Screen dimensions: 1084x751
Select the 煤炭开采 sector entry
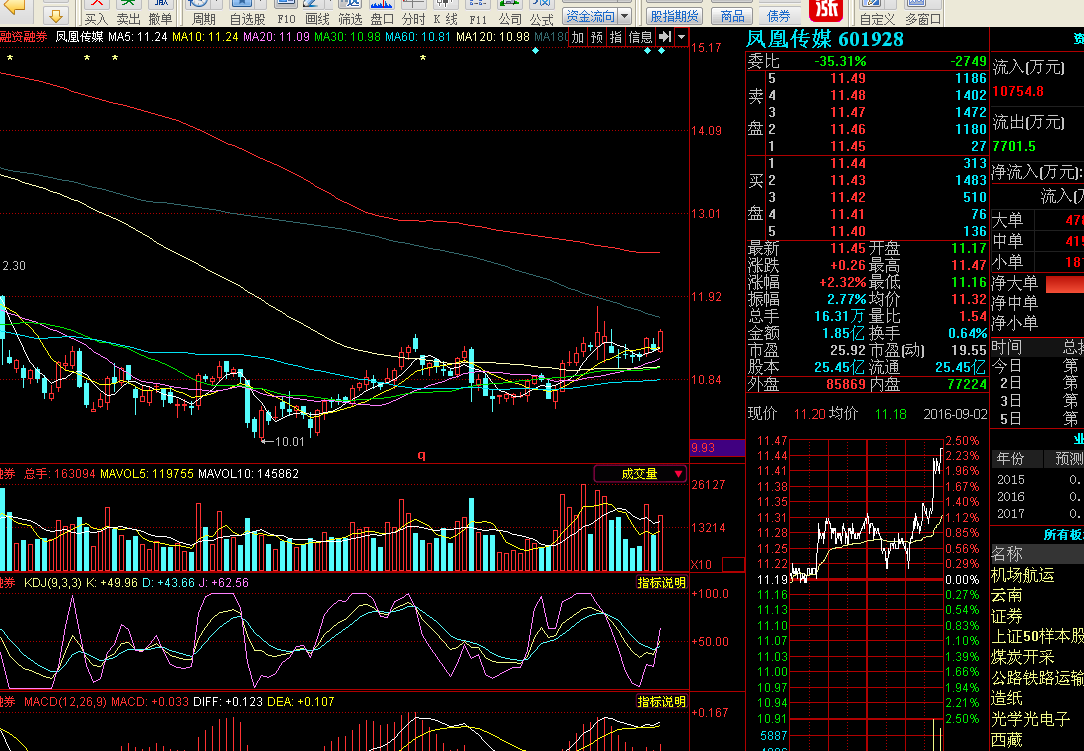(x=1022, y=657)
